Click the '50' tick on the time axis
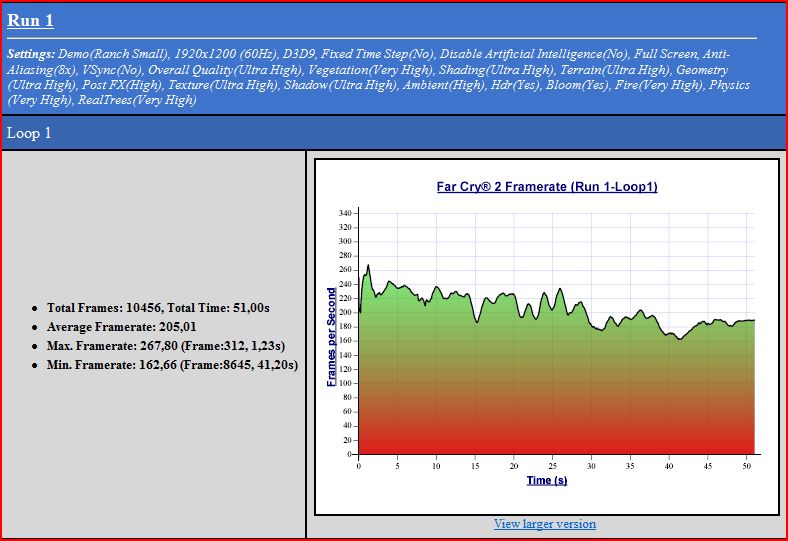The height and width of the screenshot is (541, 788). click(x=747, y=466)
